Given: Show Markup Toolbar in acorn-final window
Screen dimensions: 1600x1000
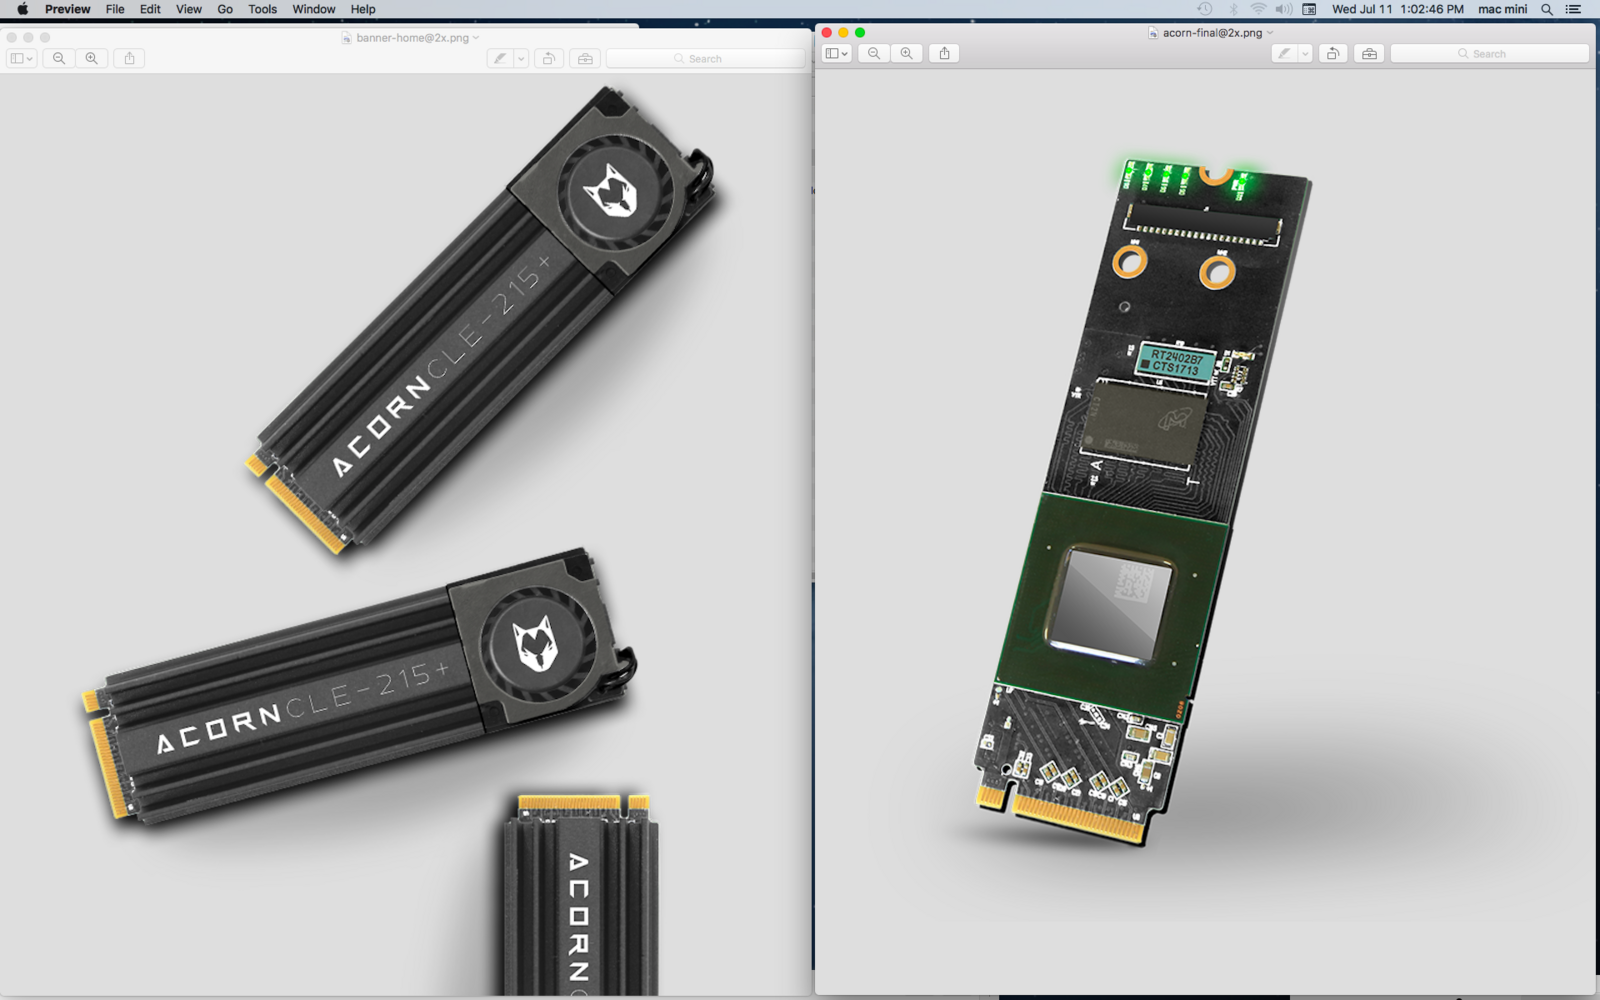Looking at the screenshot, I should [x=1369, y=53].
